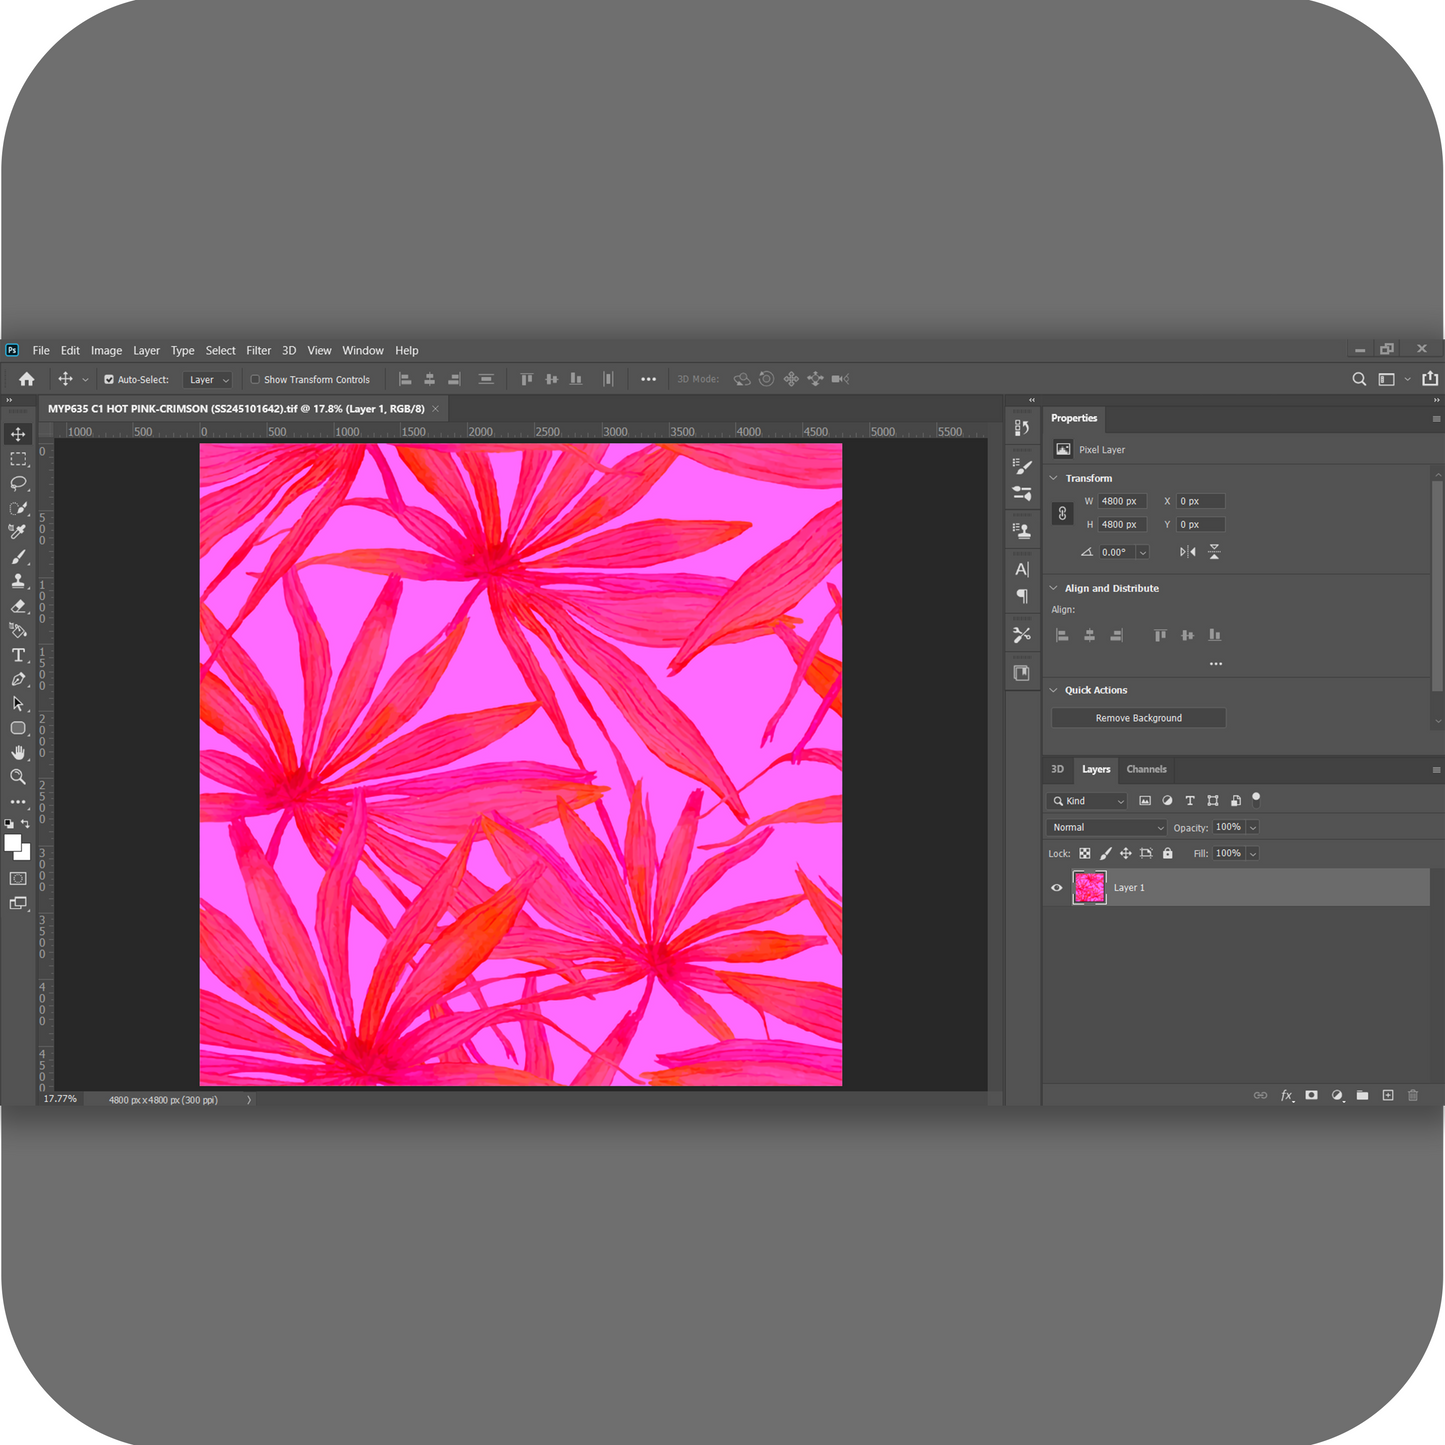Viewport: 1445px width, 1445px height.
Task: Select the Rounded Rectangle shape tool
Action: pyautogui.click(x=18, y=728)
